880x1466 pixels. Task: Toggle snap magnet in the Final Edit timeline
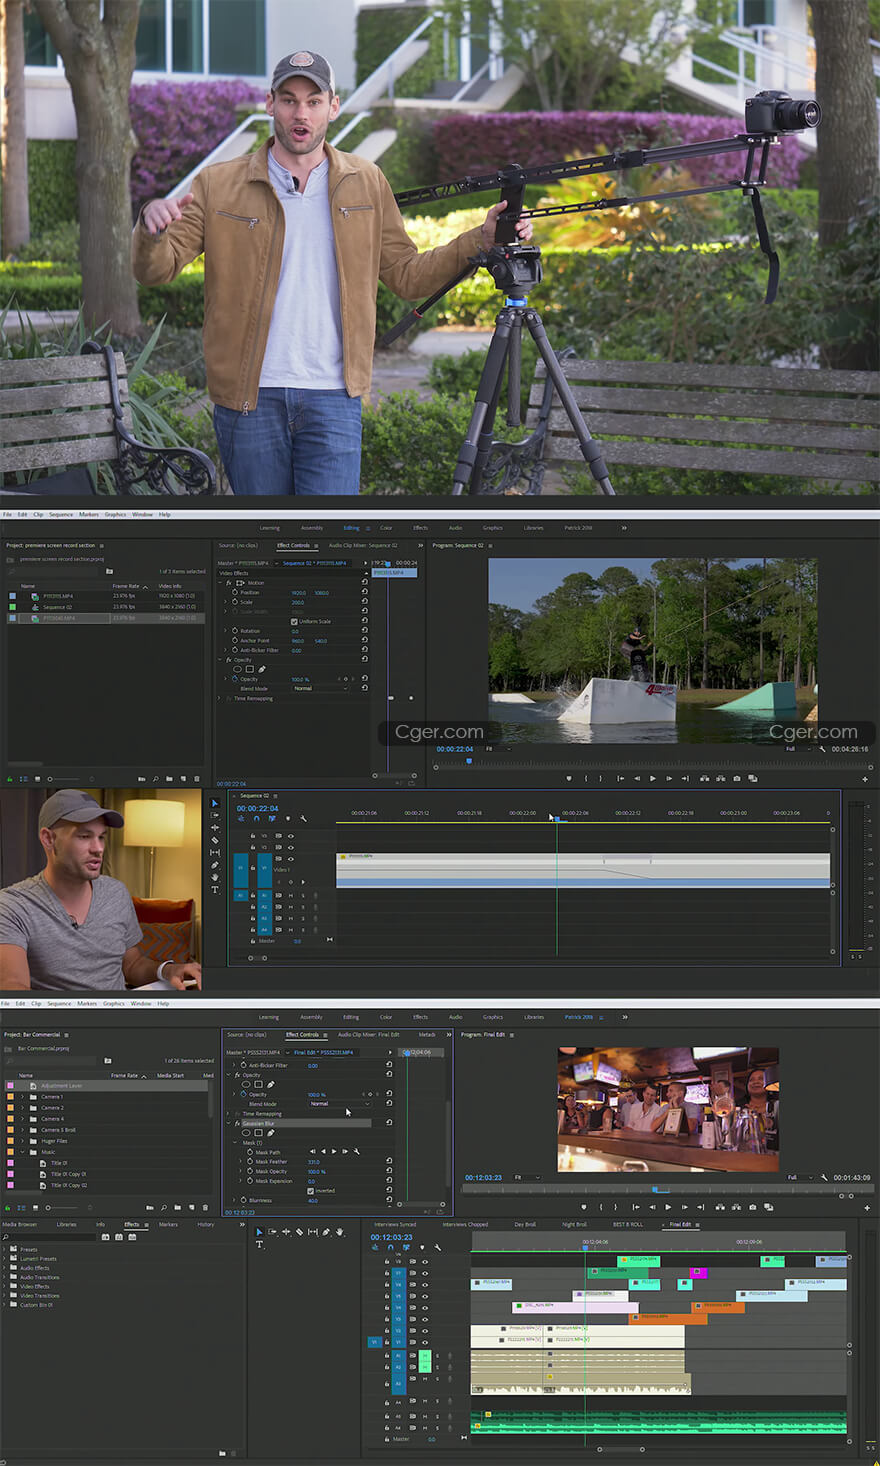(390, 1247)
